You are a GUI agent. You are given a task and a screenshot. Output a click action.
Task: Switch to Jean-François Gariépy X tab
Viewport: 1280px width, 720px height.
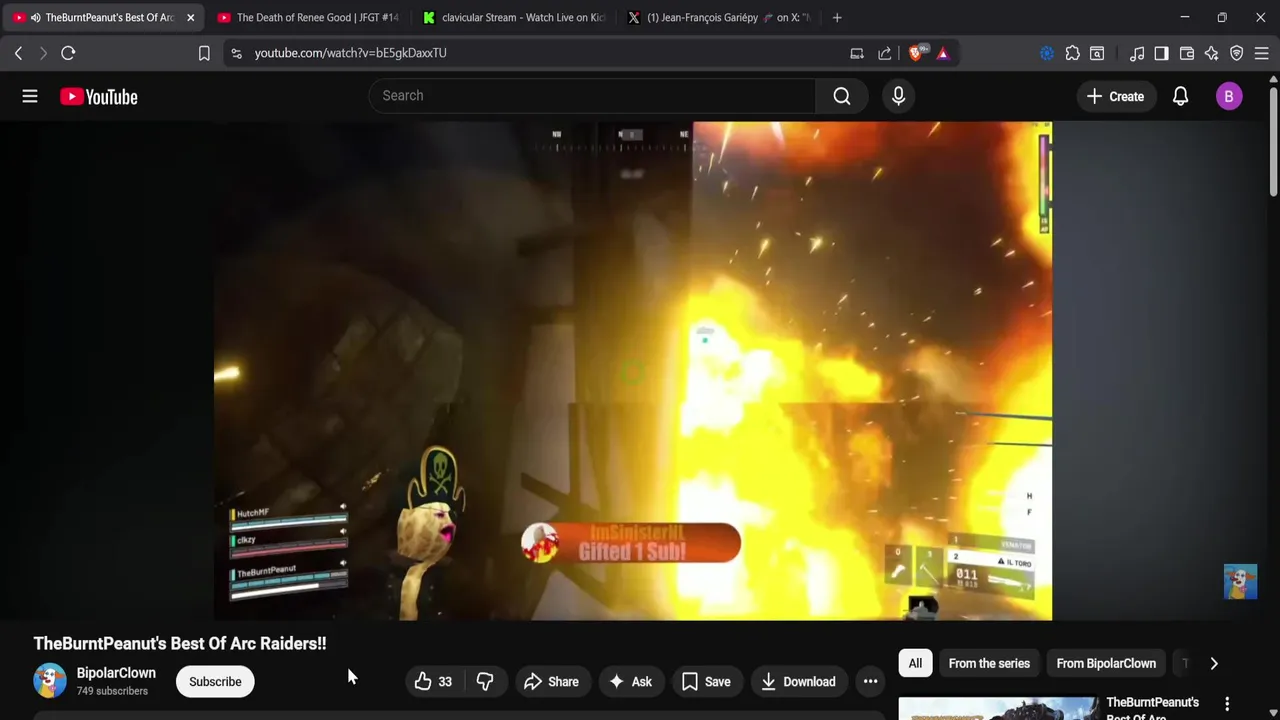(x=718, y=17)
